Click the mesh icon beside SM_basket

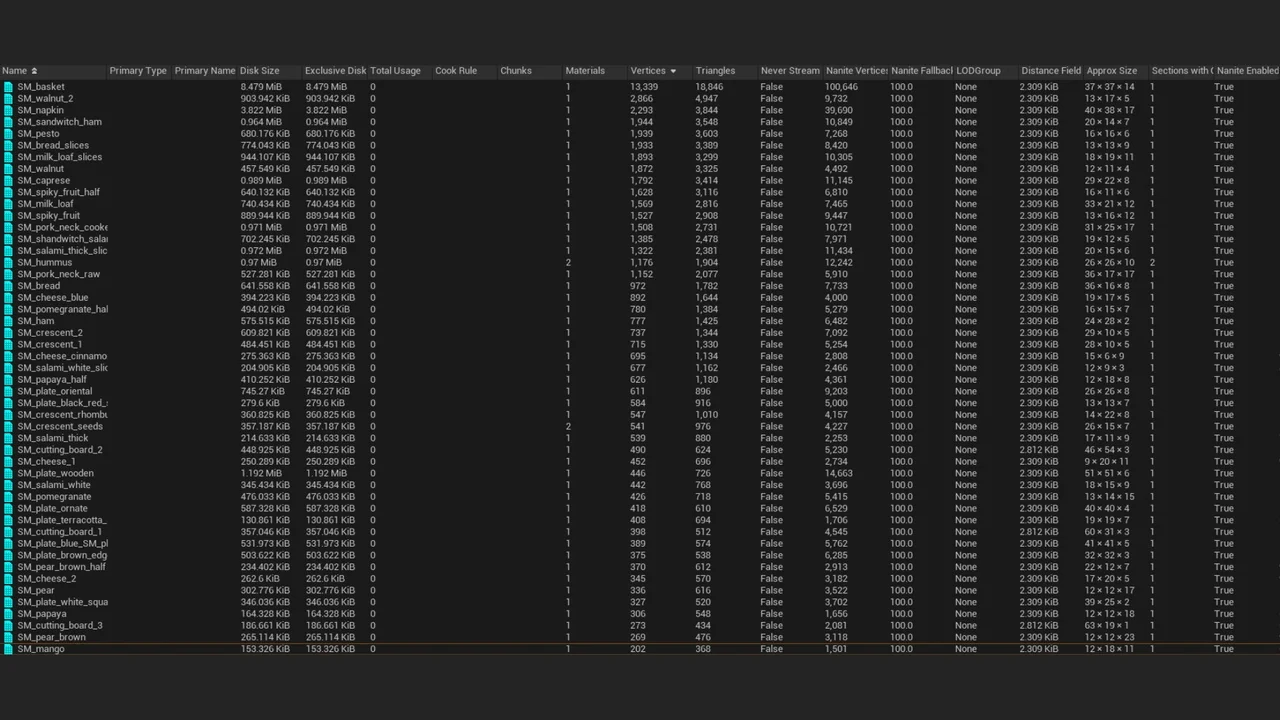[x=8, y=87]
